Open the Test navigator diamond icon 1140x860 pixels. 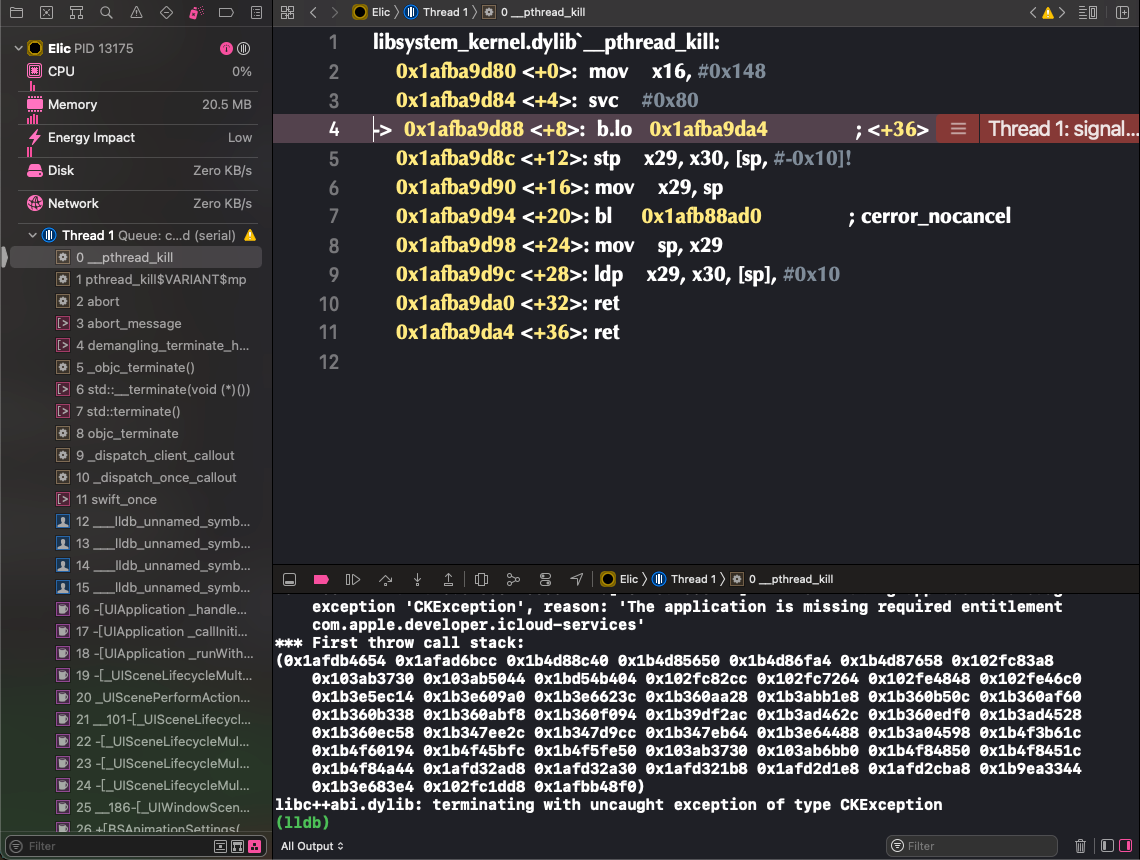166,12
